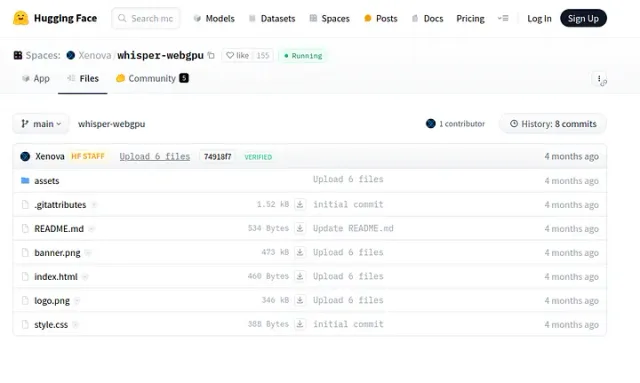The height and width of the screenshot is (383, 640).
Task: Open the style.css file
Action: coord(51,325)
